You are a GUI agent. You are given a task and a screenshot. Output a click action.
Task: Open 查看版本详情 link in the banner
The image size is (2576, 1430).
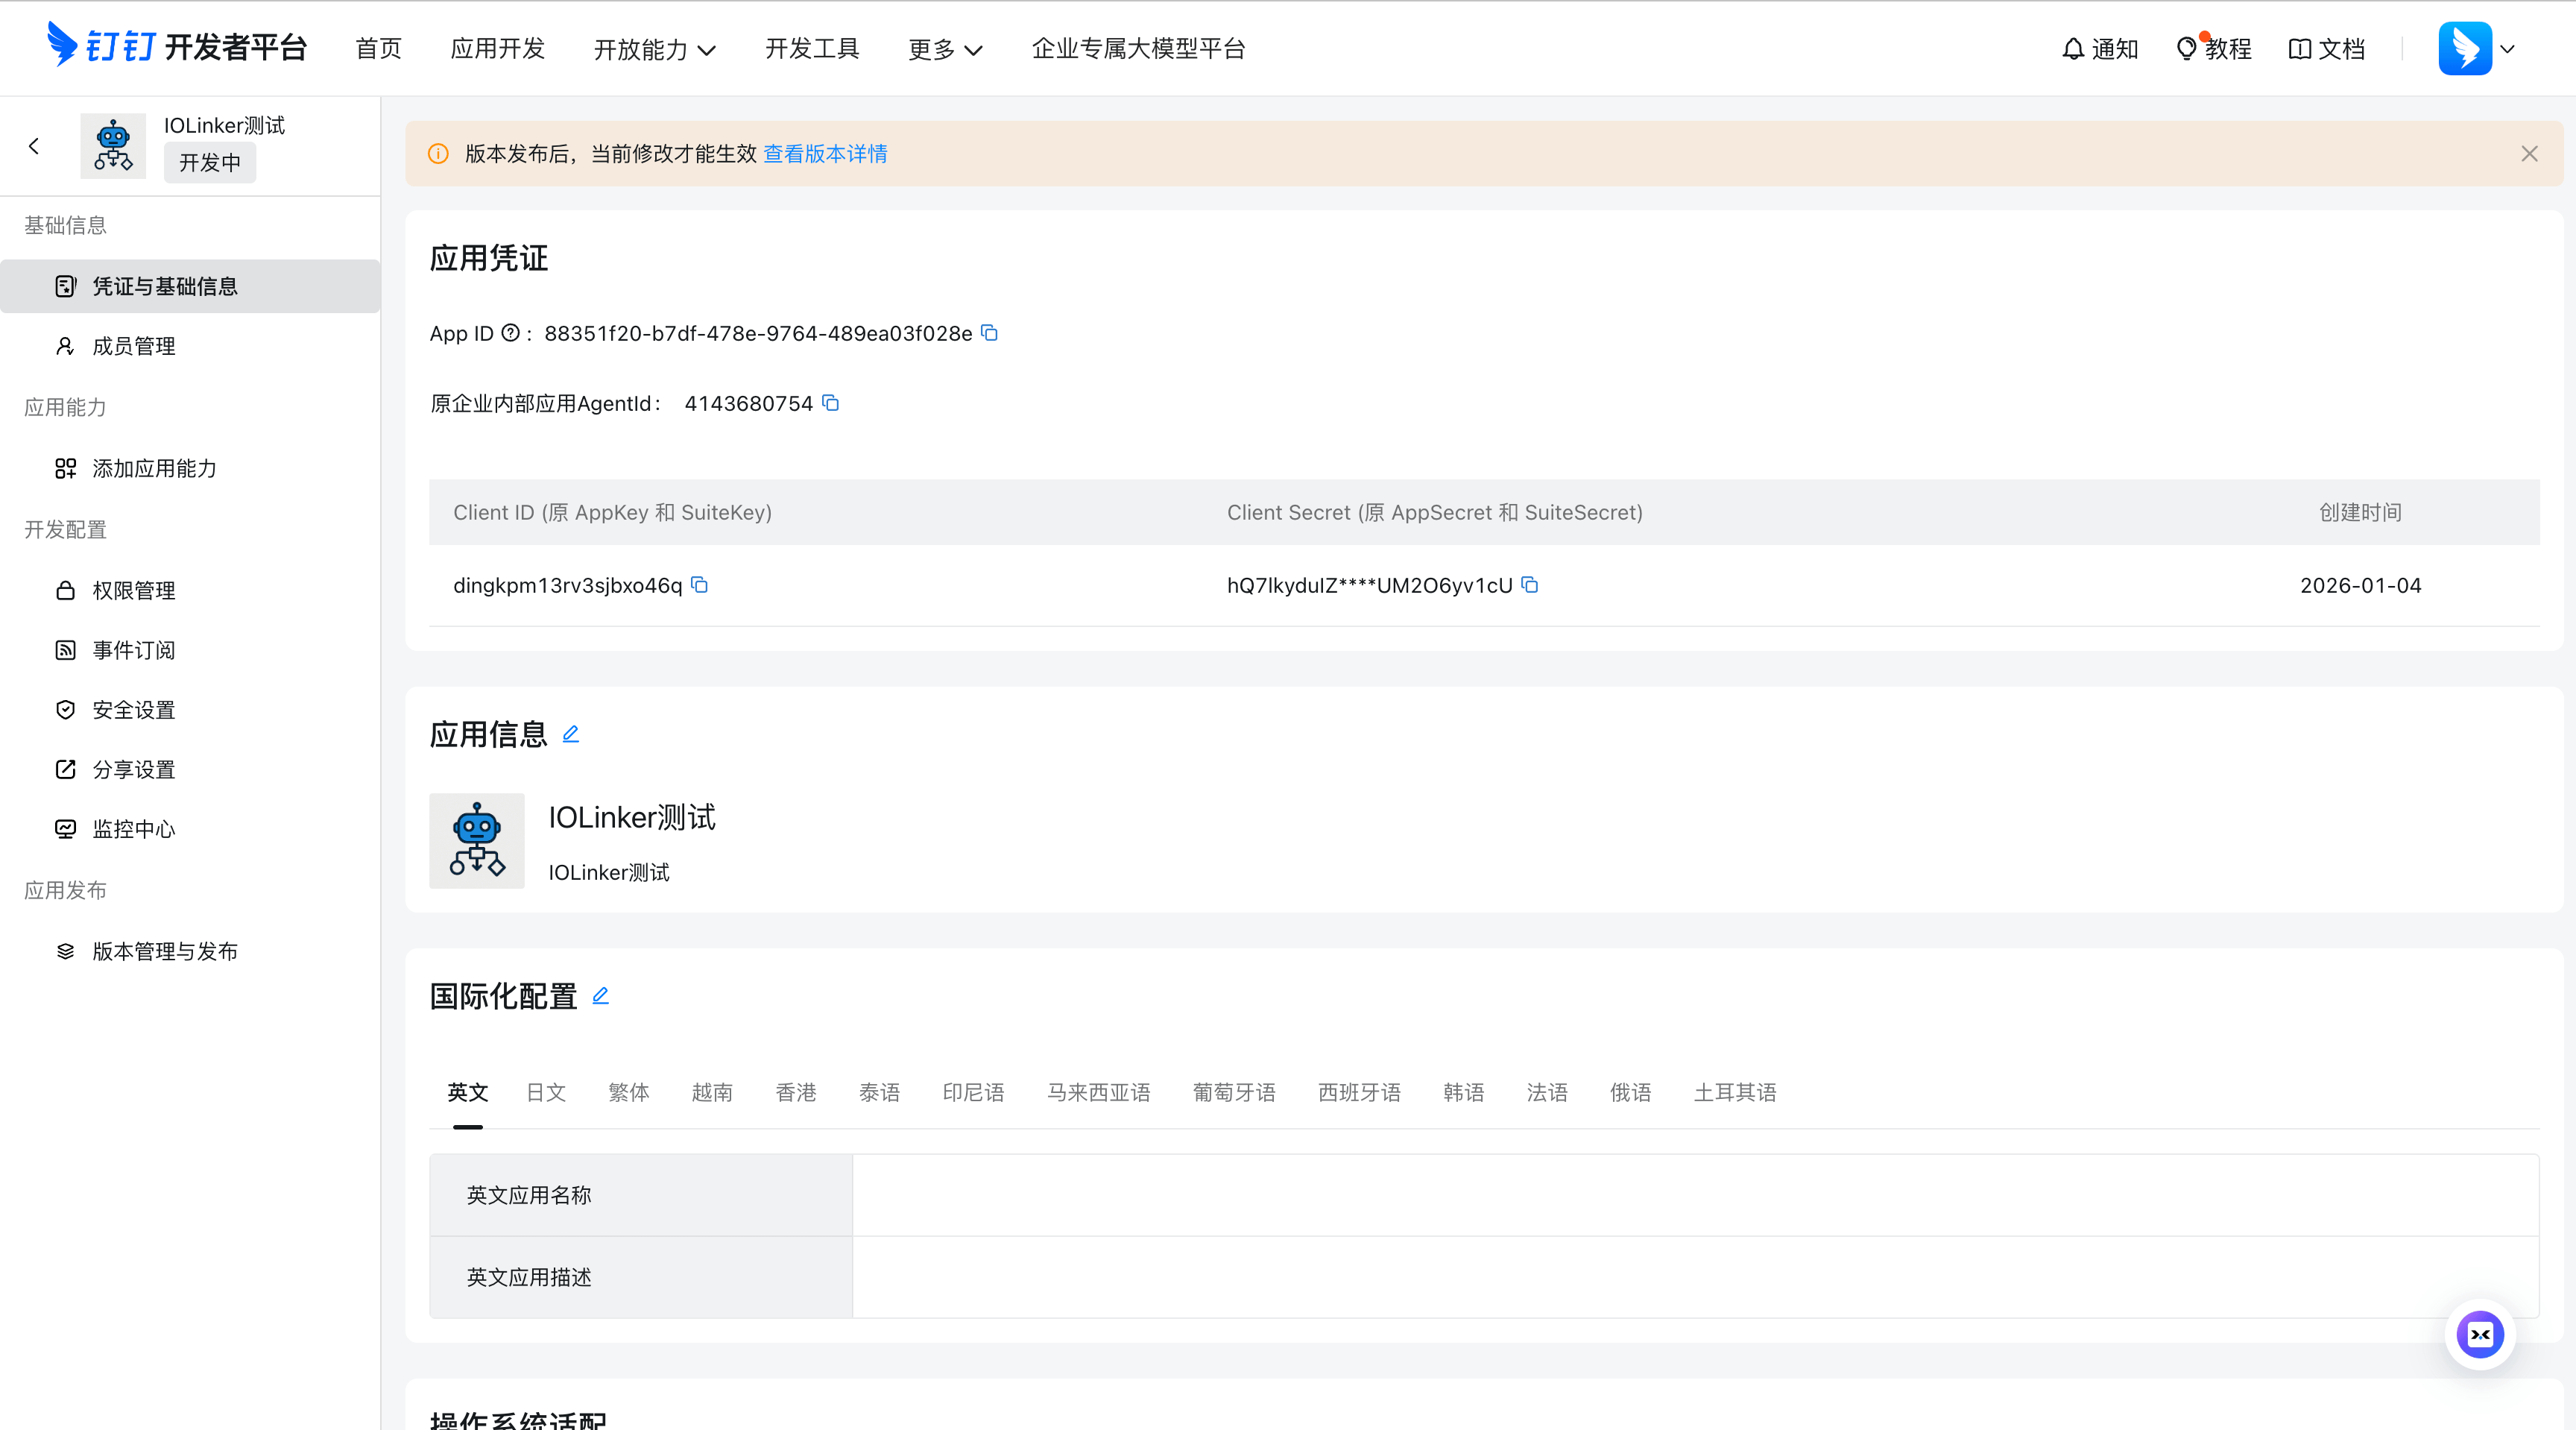pos(825,154)
